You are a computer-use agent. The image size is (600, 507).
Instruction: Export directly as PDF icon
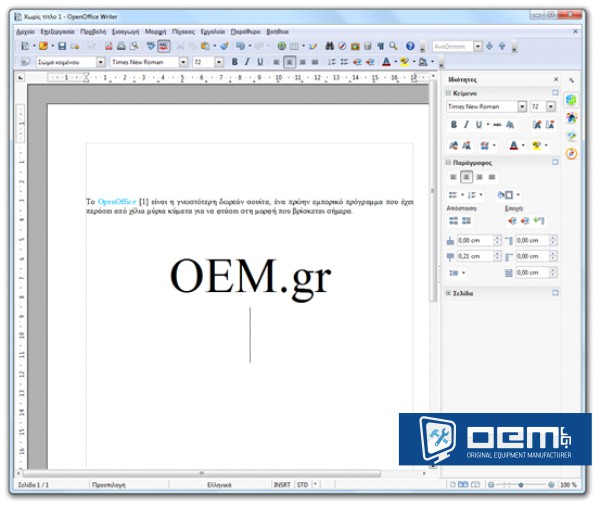[x=109, y=46]
